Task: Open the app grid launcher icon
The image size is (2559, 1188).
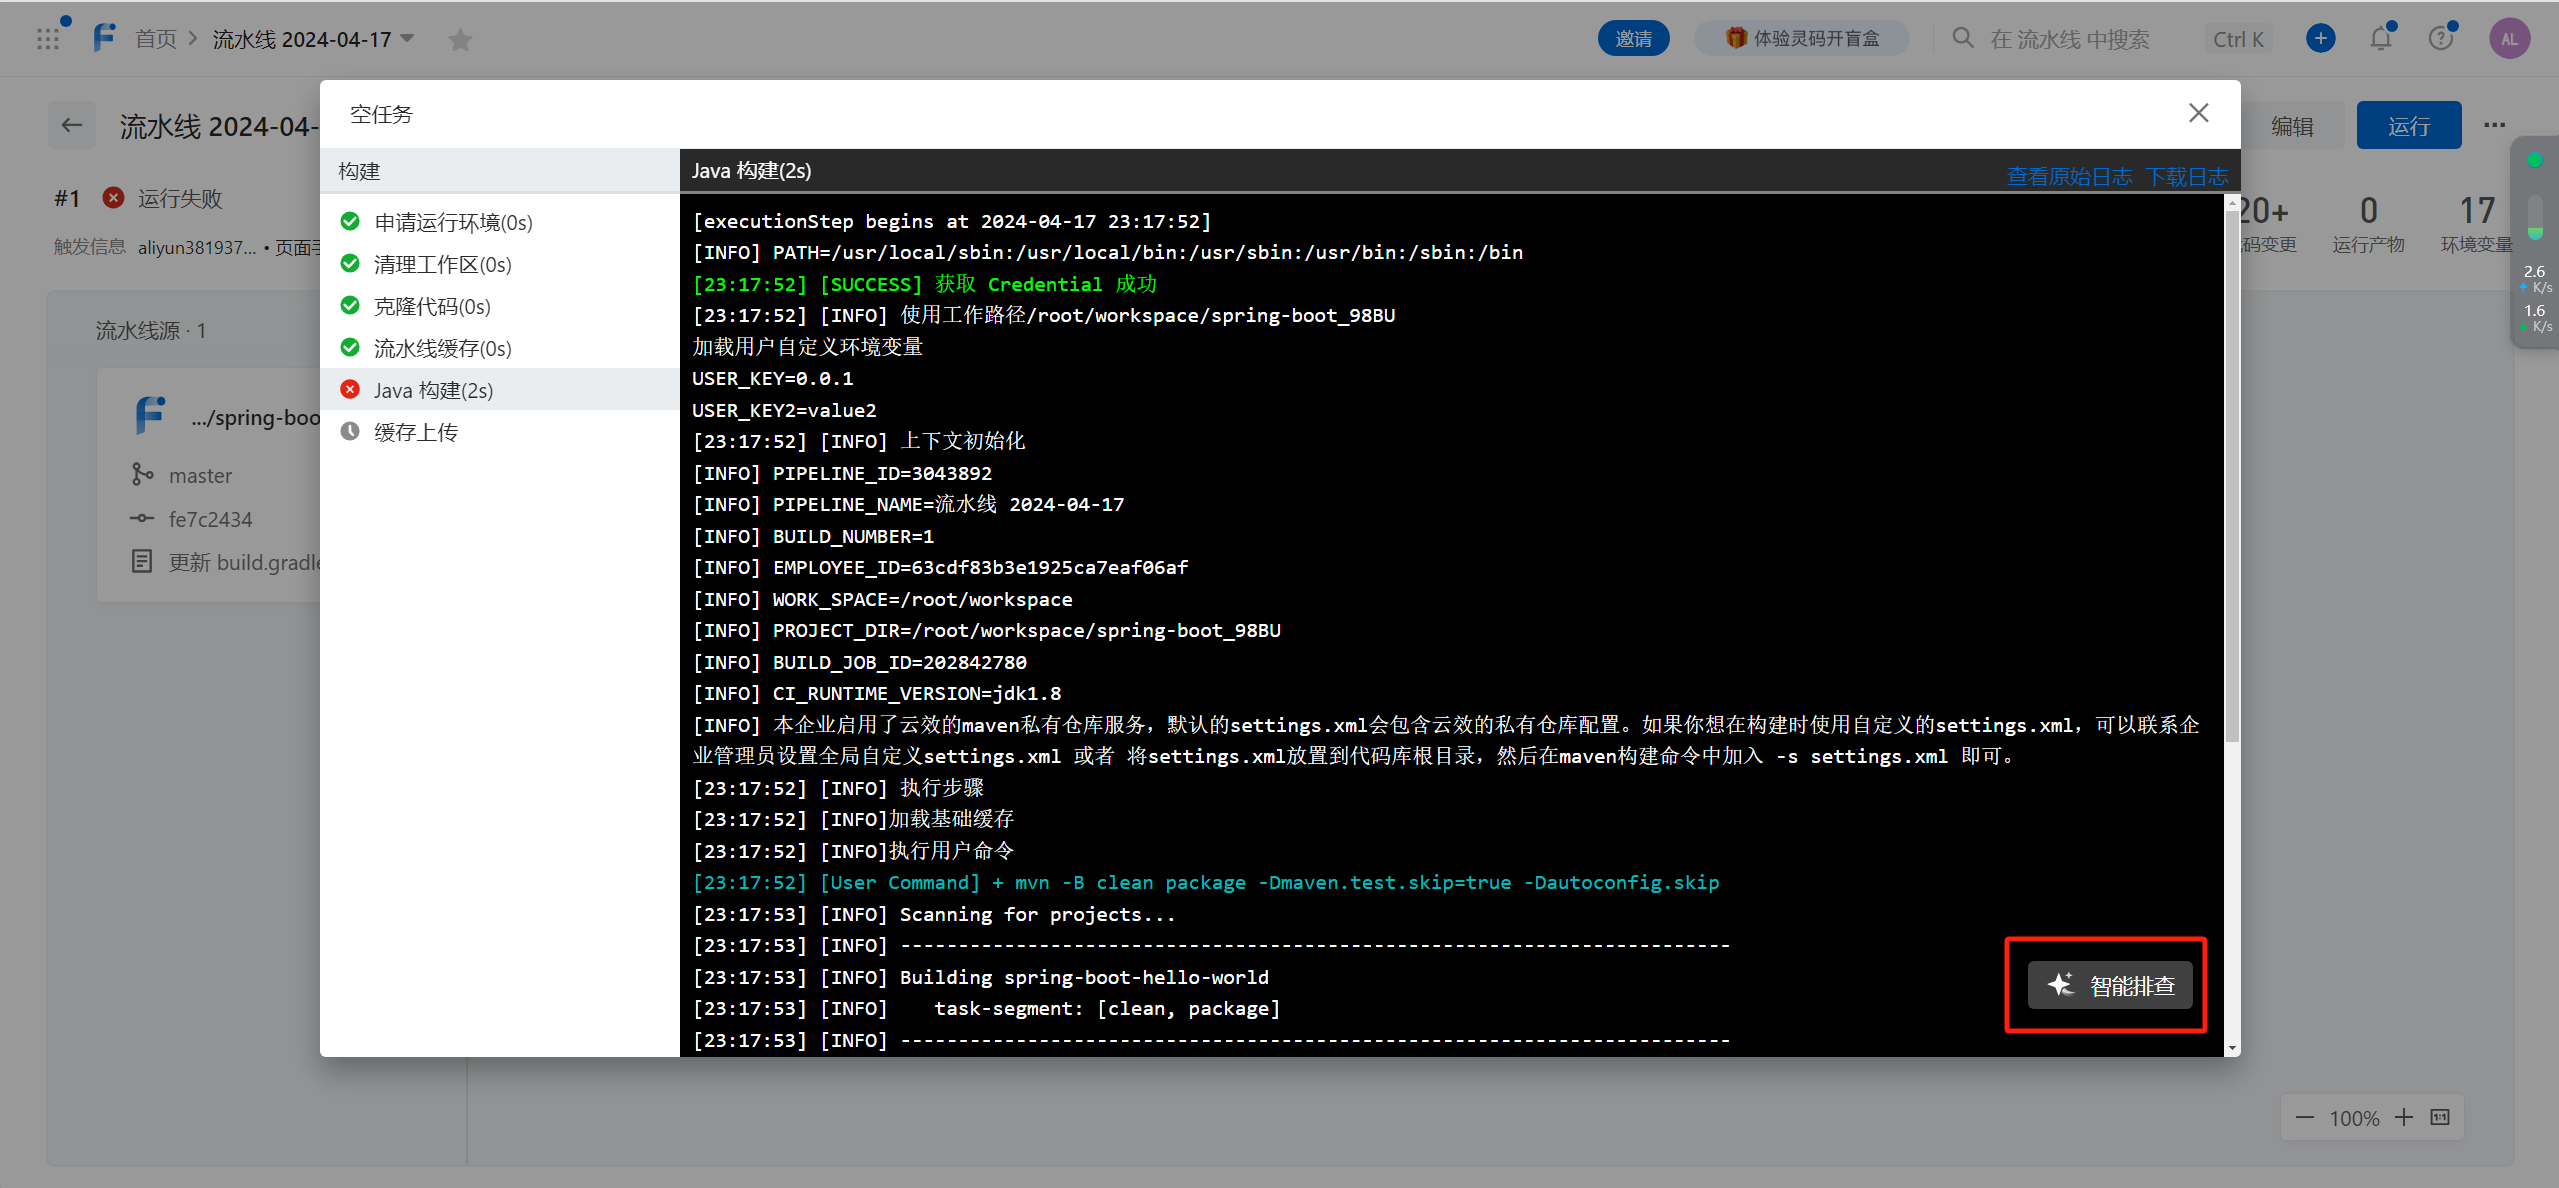Action: pyautogui.click(x=48, y=39)
